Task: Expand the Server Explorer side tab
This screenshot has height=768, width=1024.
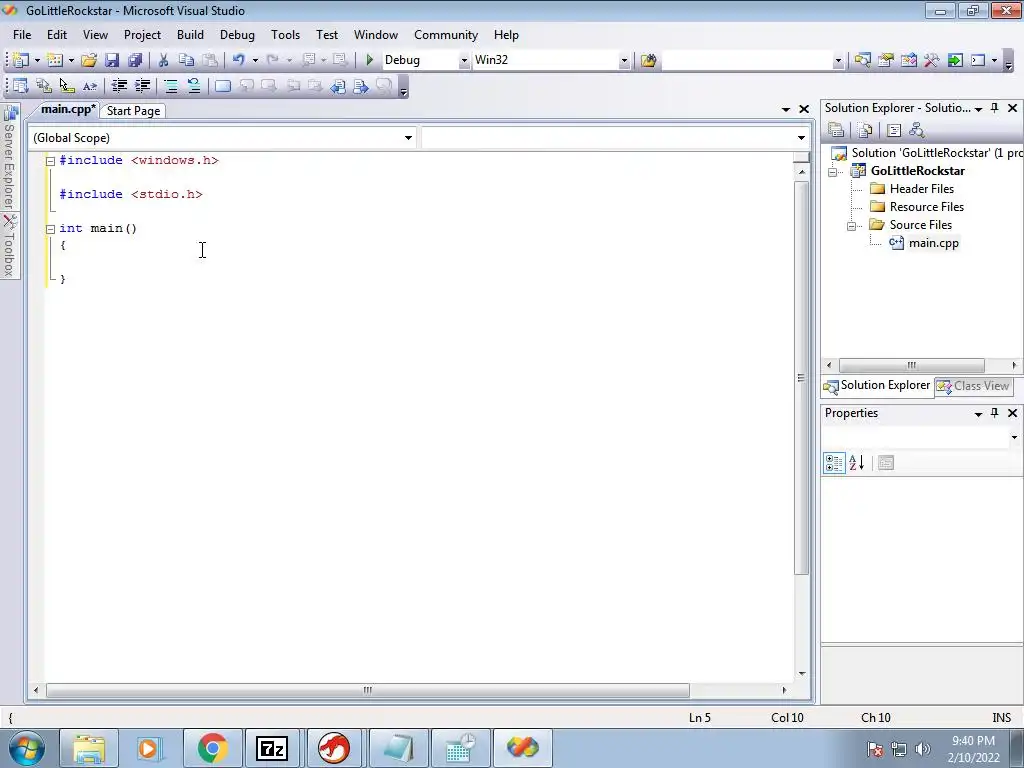Action: (x=9, y=157)
